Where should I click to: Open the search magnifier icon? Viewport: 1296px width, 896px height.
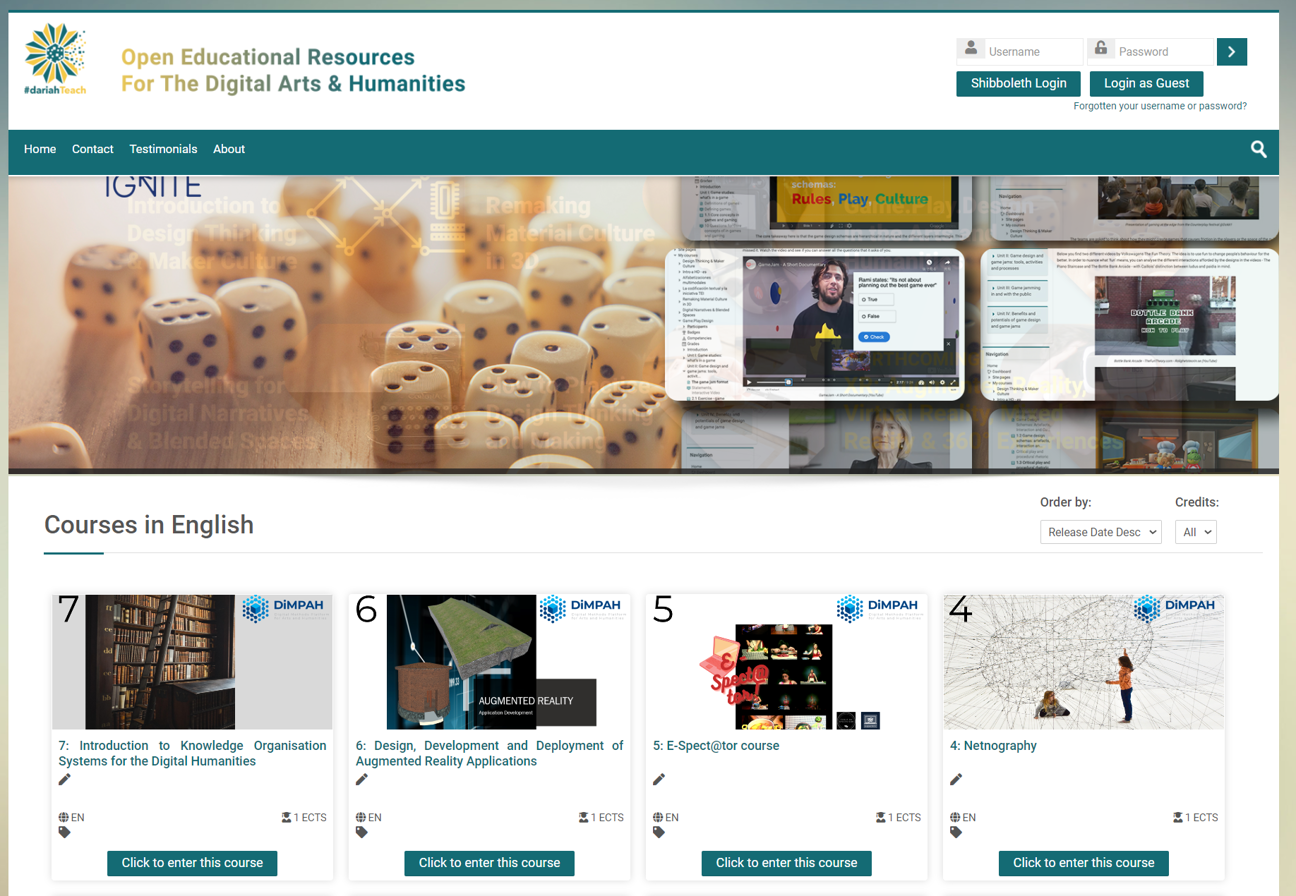click(x=1258, y=149)
